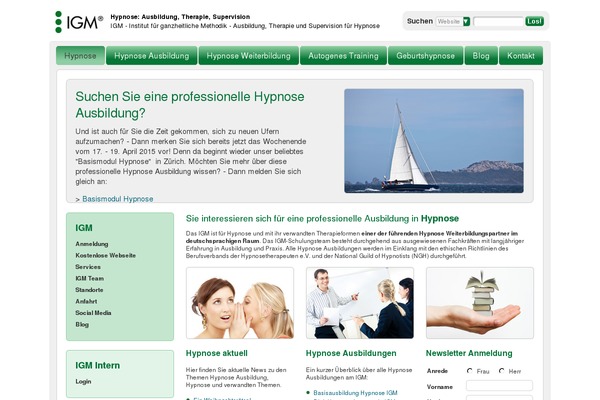Viewport: 600px width, 400px height.
Task: Open the Hypnose tab
Action: (80, 56)
